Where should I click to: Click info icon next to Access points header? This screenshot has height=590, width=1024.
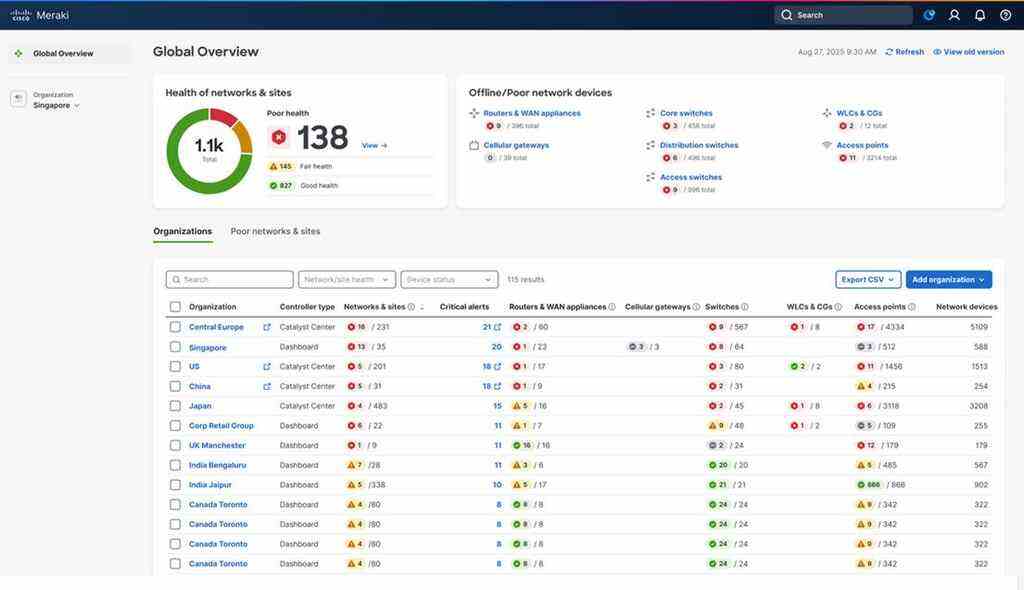[x=912, y=307]
